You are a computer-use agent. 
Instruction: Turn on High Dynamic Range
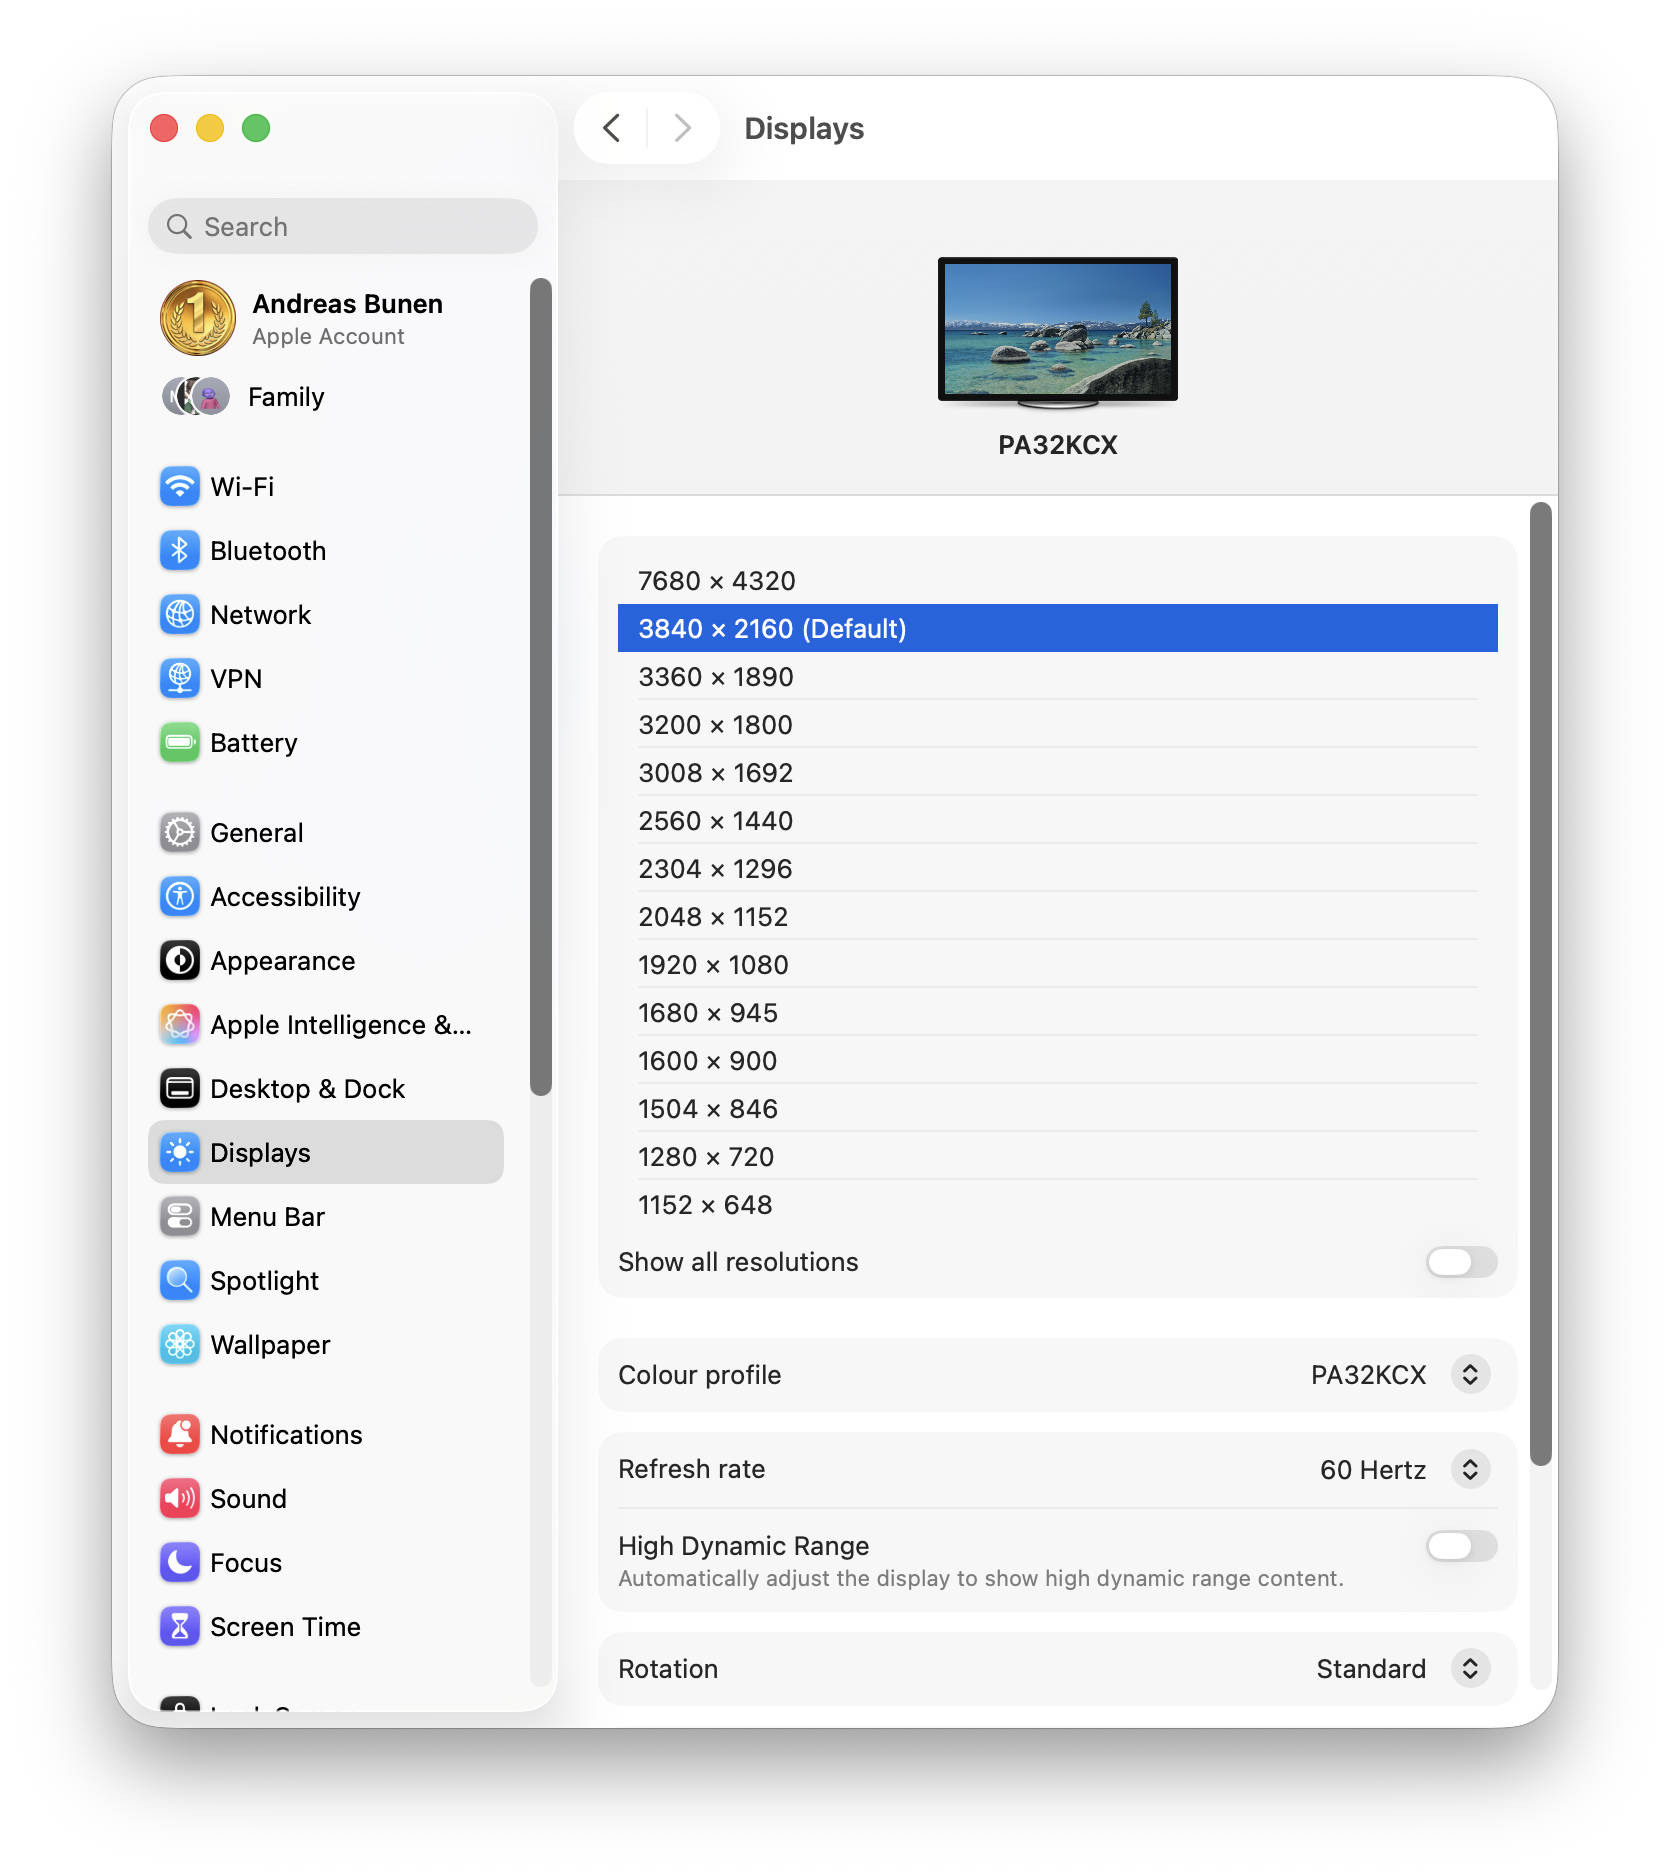[x=1459, y=1547]
